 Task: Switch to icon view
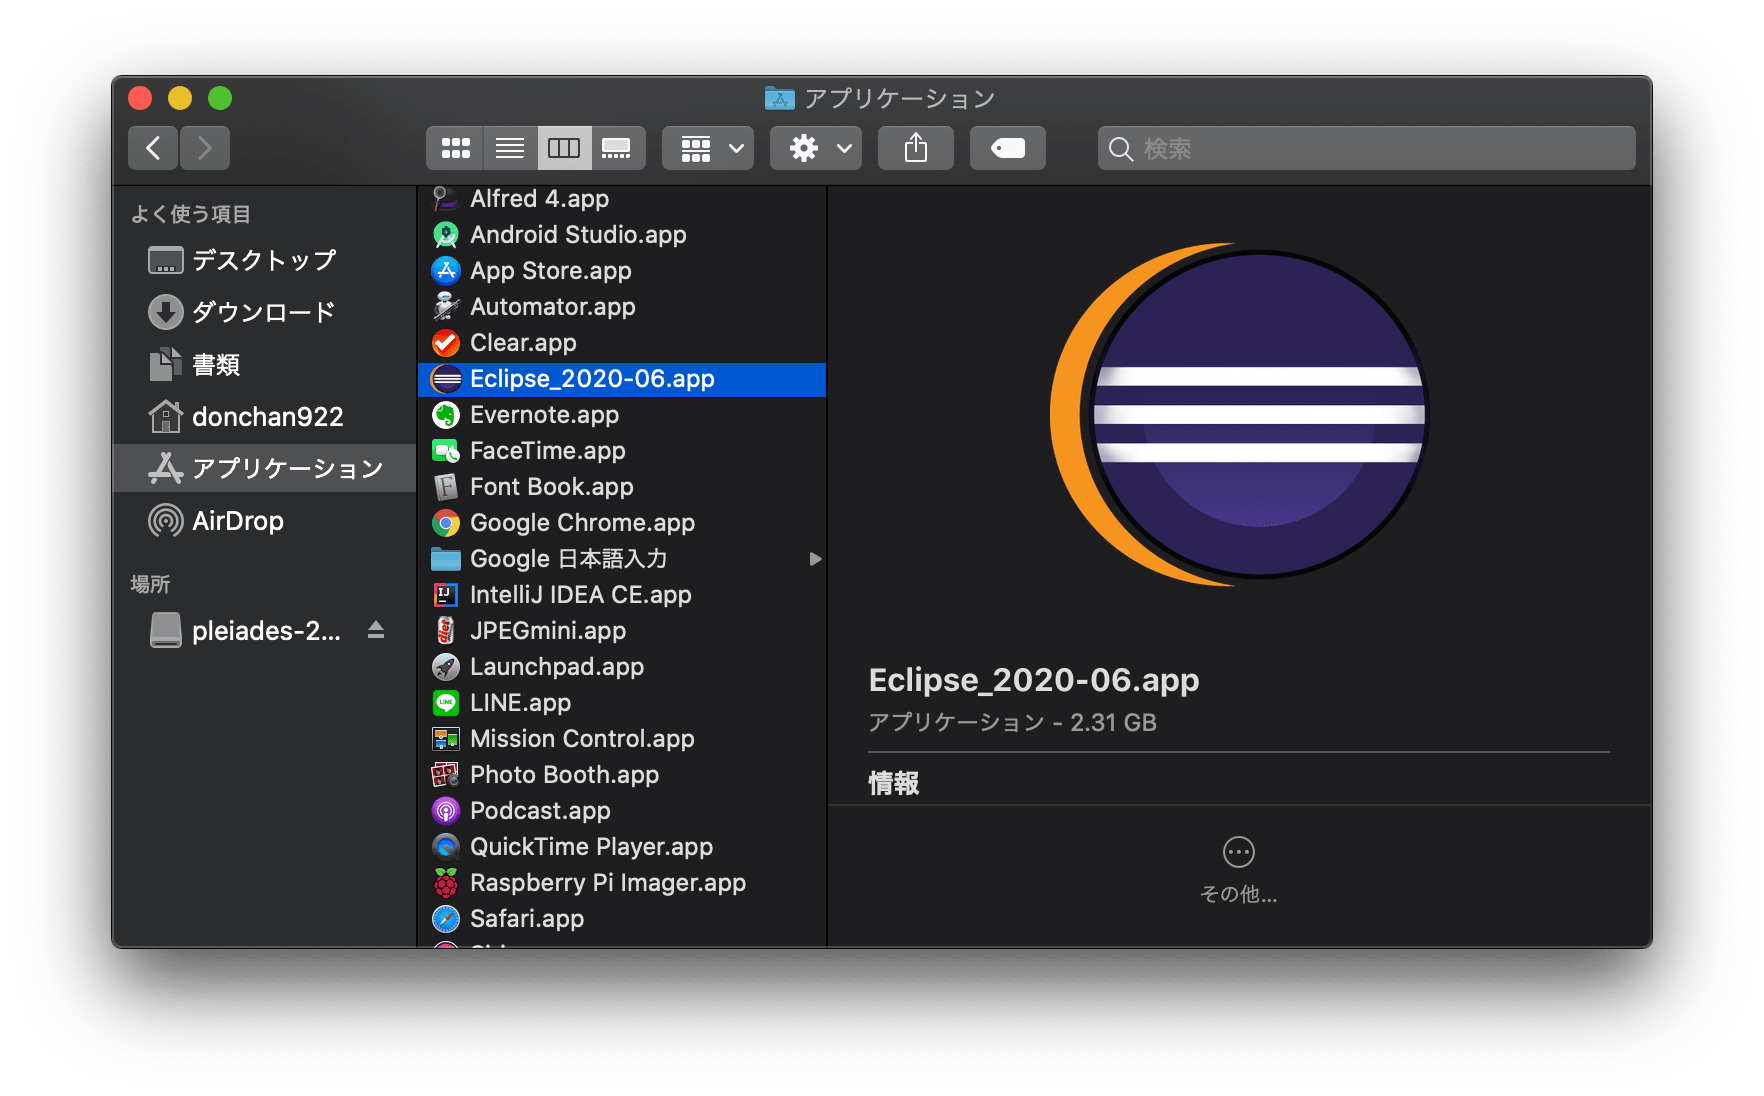click(455, 147)
